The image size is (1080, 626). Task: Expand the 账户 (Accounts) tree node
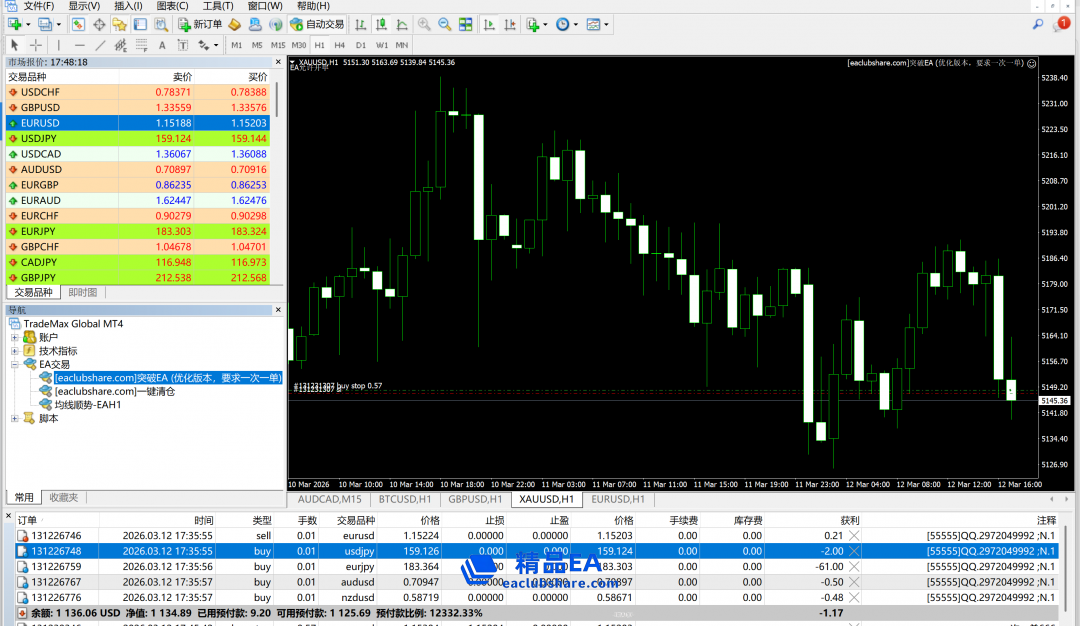tap(15, 337)
